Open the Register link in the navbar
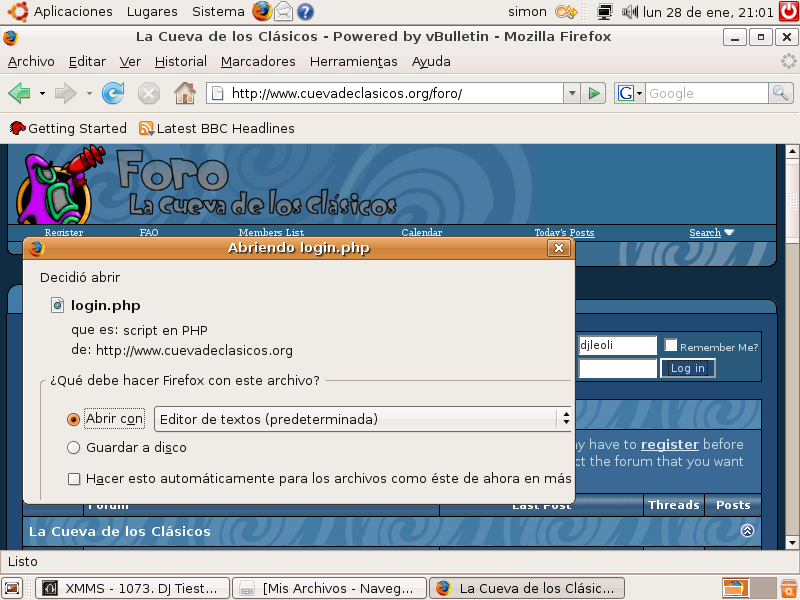This screenshot has width=800, height=600. point(64,233)
